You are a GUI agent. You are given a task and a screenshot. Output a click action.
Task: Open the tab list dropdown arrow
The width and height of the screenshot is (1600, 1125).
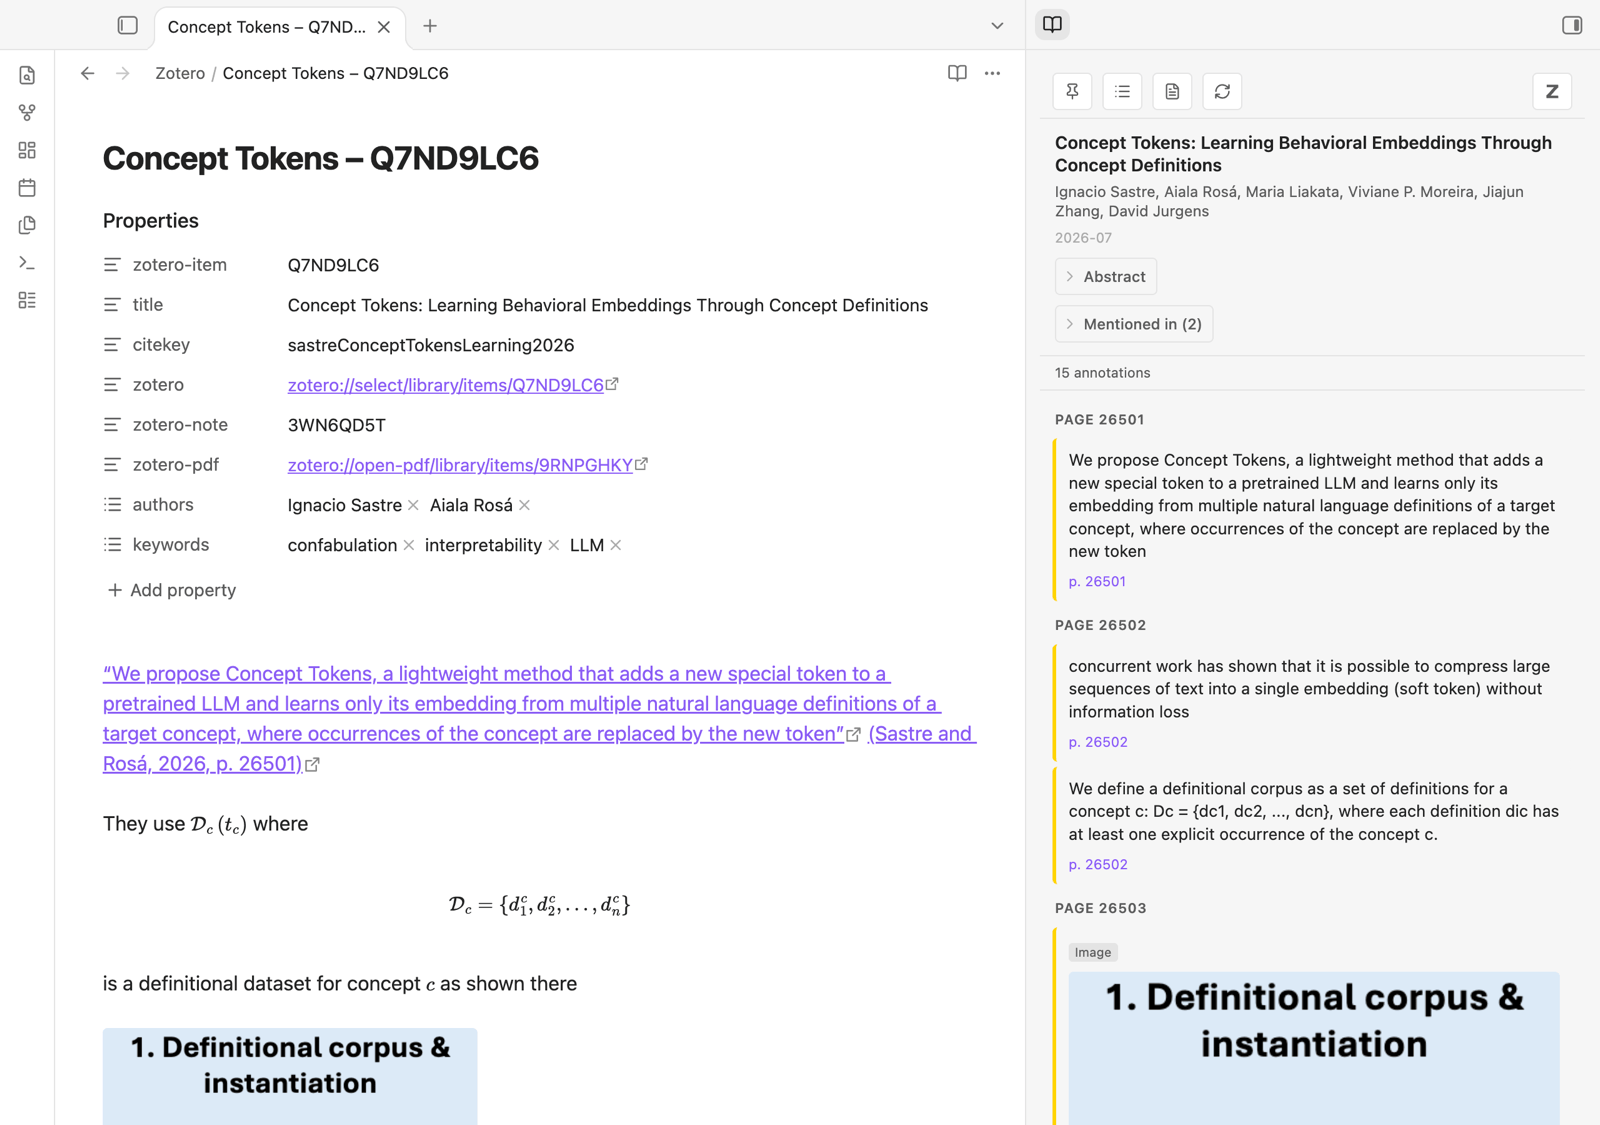click(x=997, y=26)
